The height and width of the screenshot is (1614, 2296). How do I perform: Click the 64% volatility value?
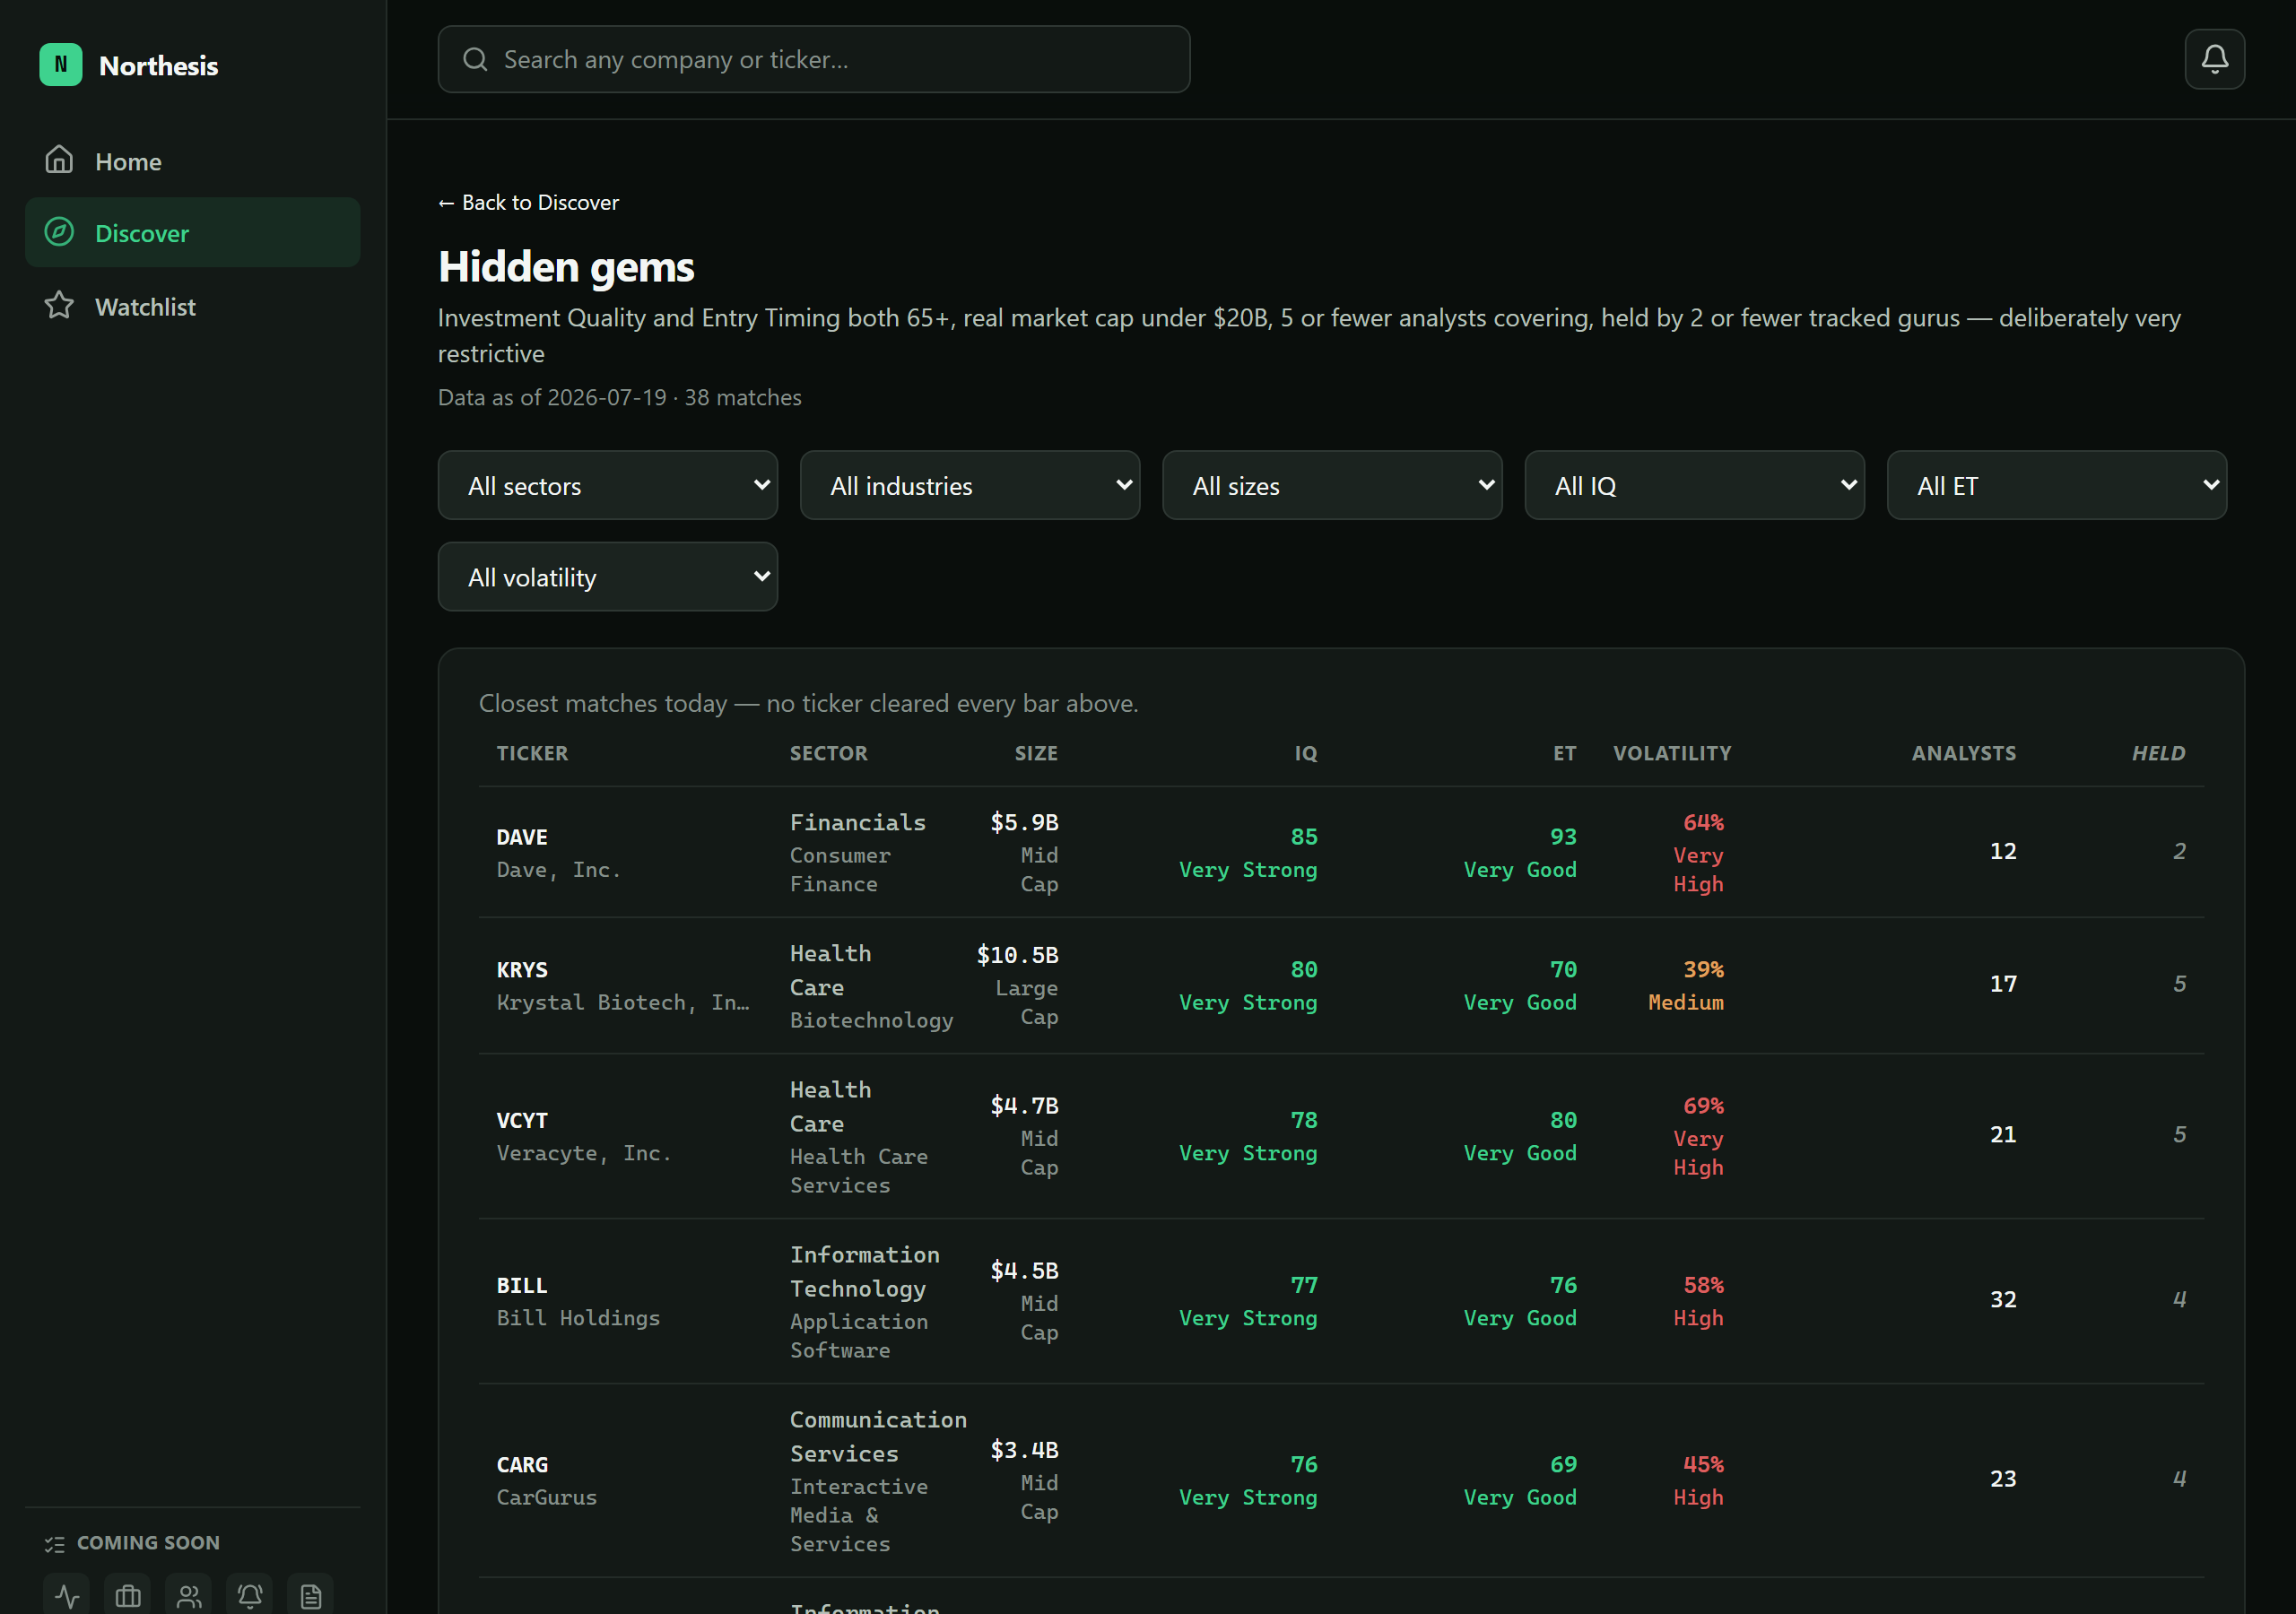tap(1702, 822)
